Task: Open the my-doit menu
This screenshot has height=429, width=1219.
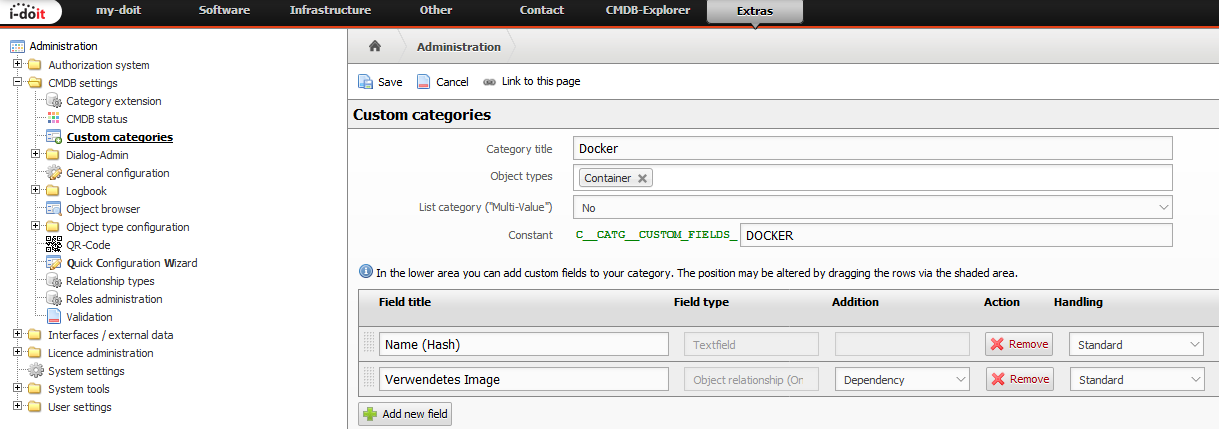Action: [x=118, y=10]
